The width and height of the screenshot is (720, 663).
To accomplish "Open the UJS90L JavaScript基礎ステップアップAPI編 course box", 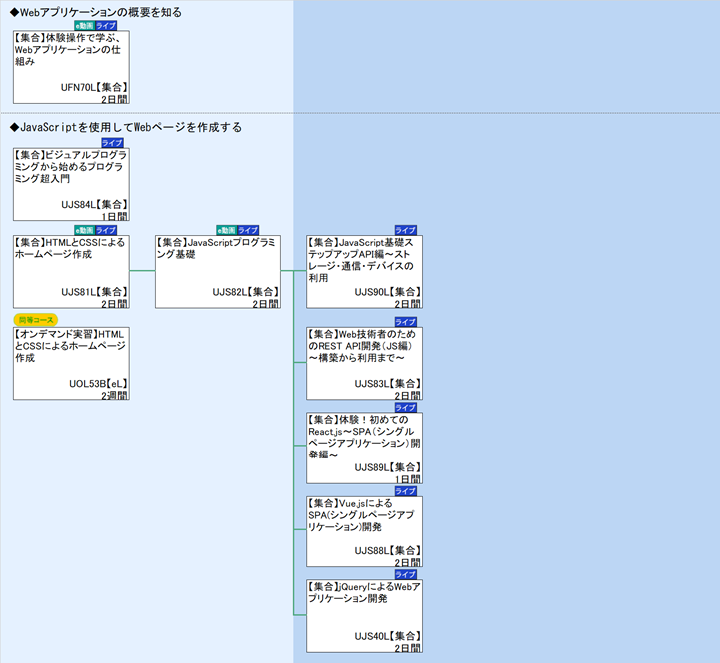I will click(365, 271).
